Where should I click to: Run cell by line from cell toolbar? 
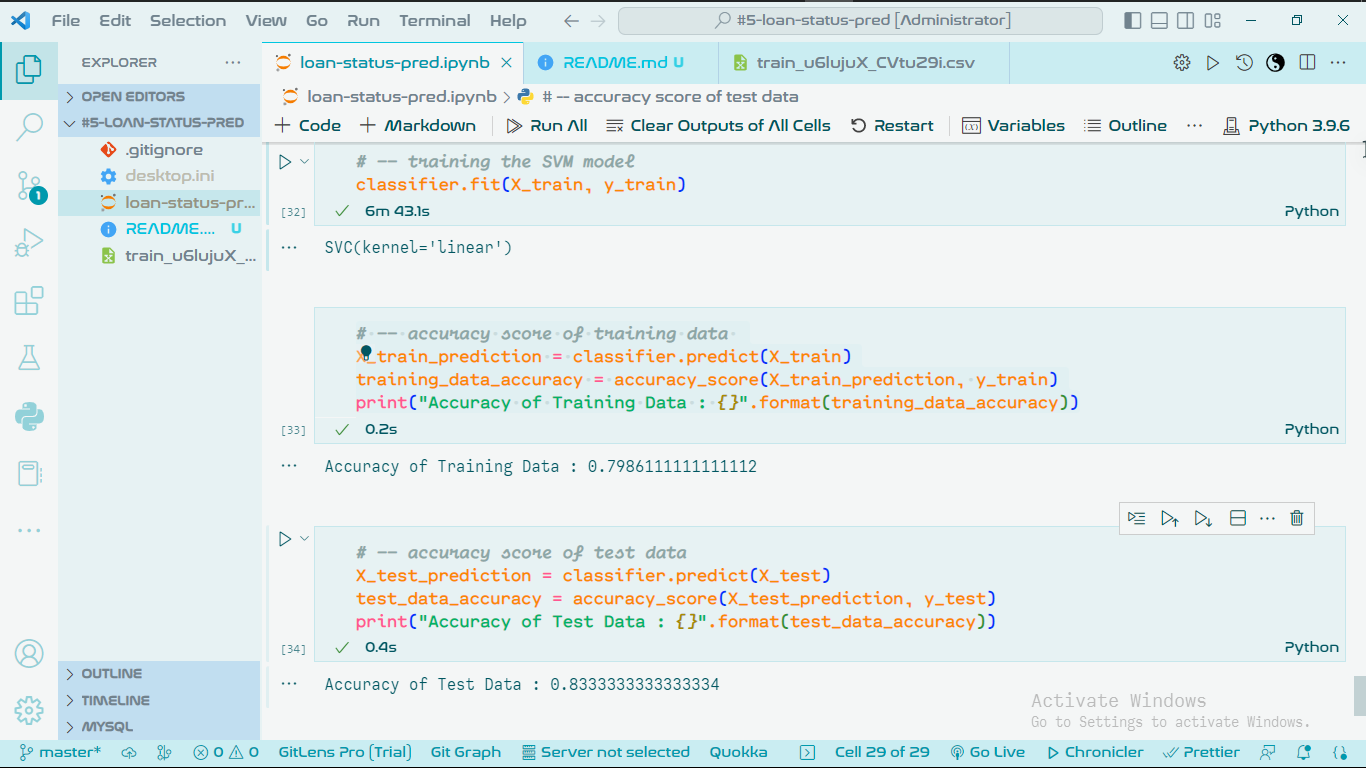1136,518
